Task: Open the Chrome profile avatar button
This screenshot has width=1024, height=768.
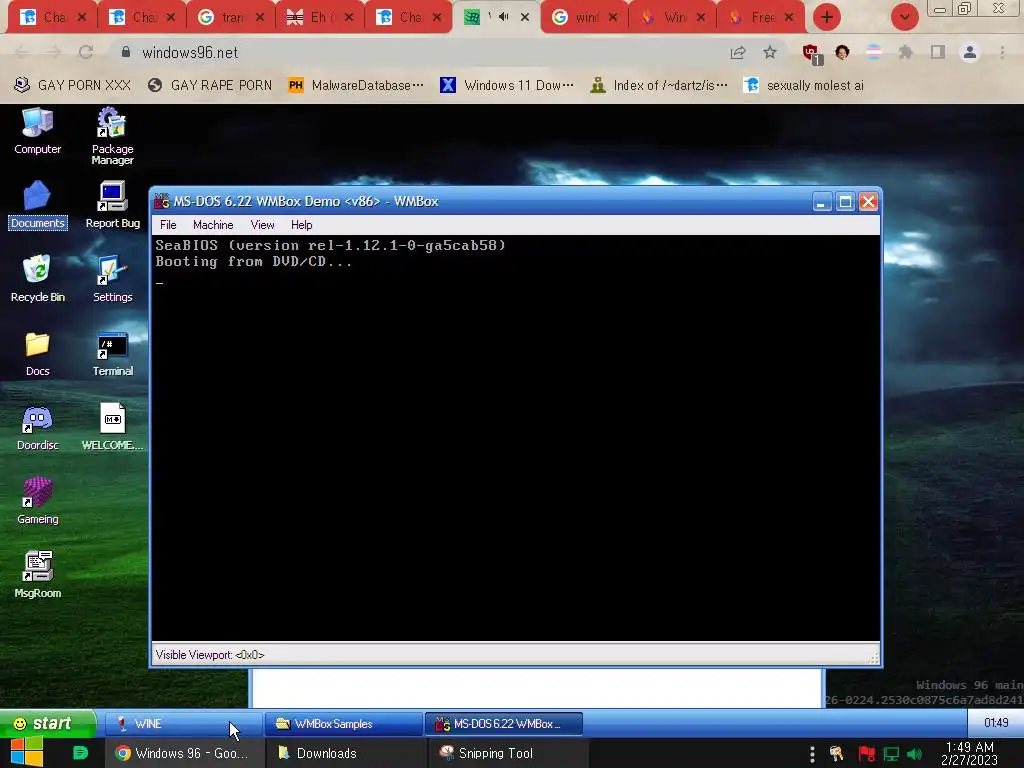Action: (970, 52)
